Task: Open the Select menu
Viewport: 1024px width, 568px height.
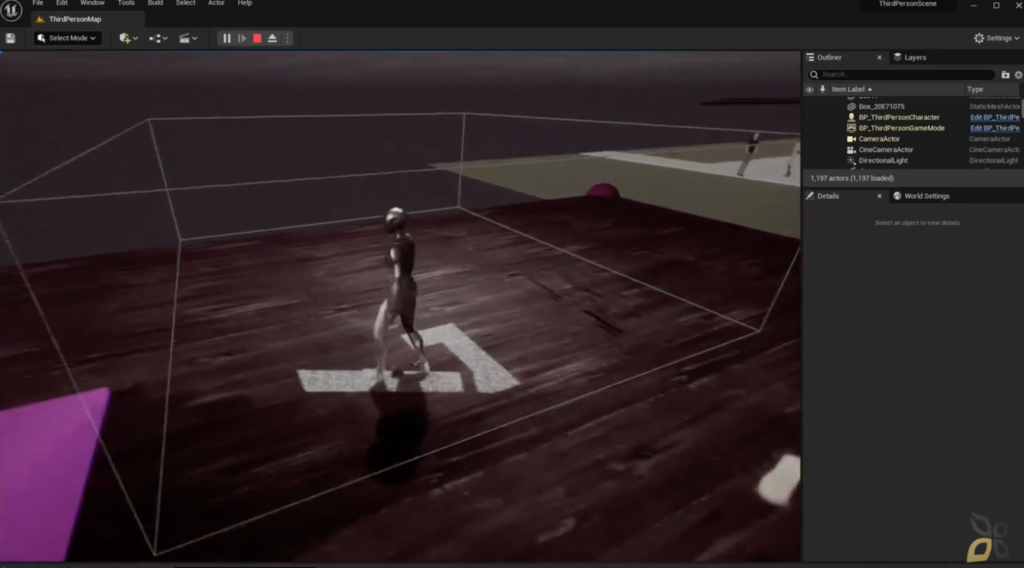Action: [x=185, y=3]
